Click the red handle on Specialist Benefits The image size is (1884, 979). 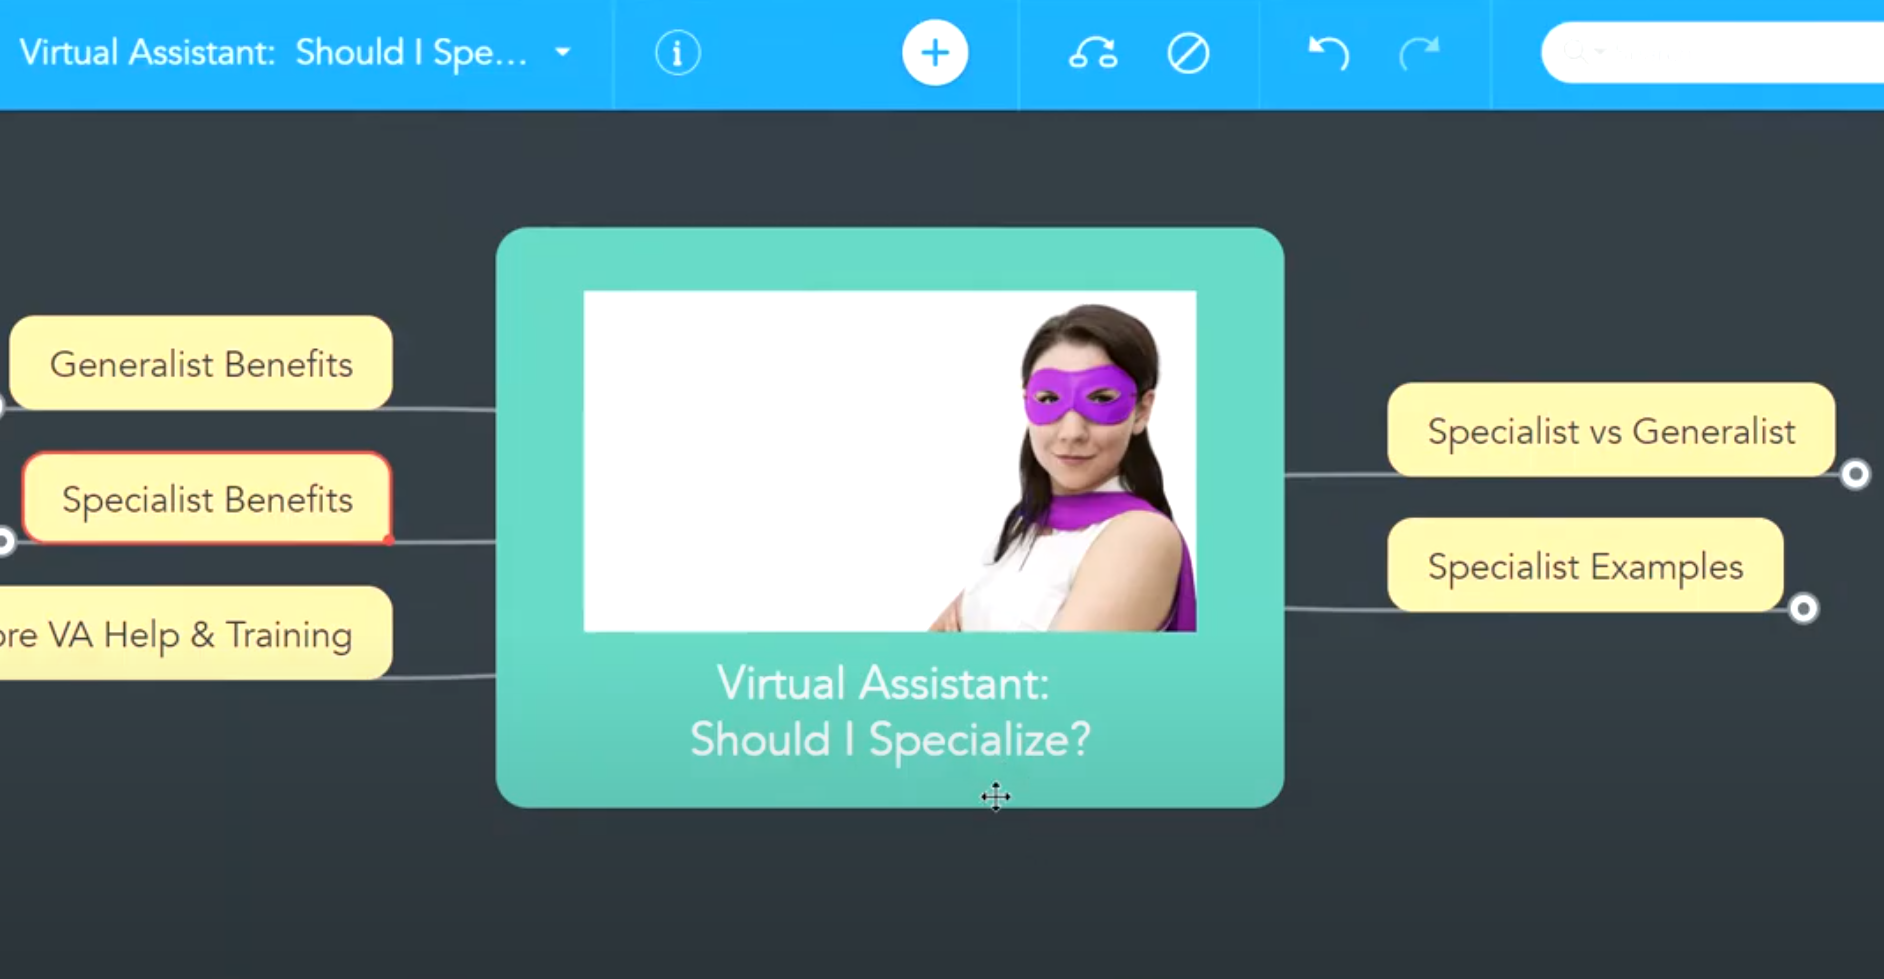coord(388,540)
